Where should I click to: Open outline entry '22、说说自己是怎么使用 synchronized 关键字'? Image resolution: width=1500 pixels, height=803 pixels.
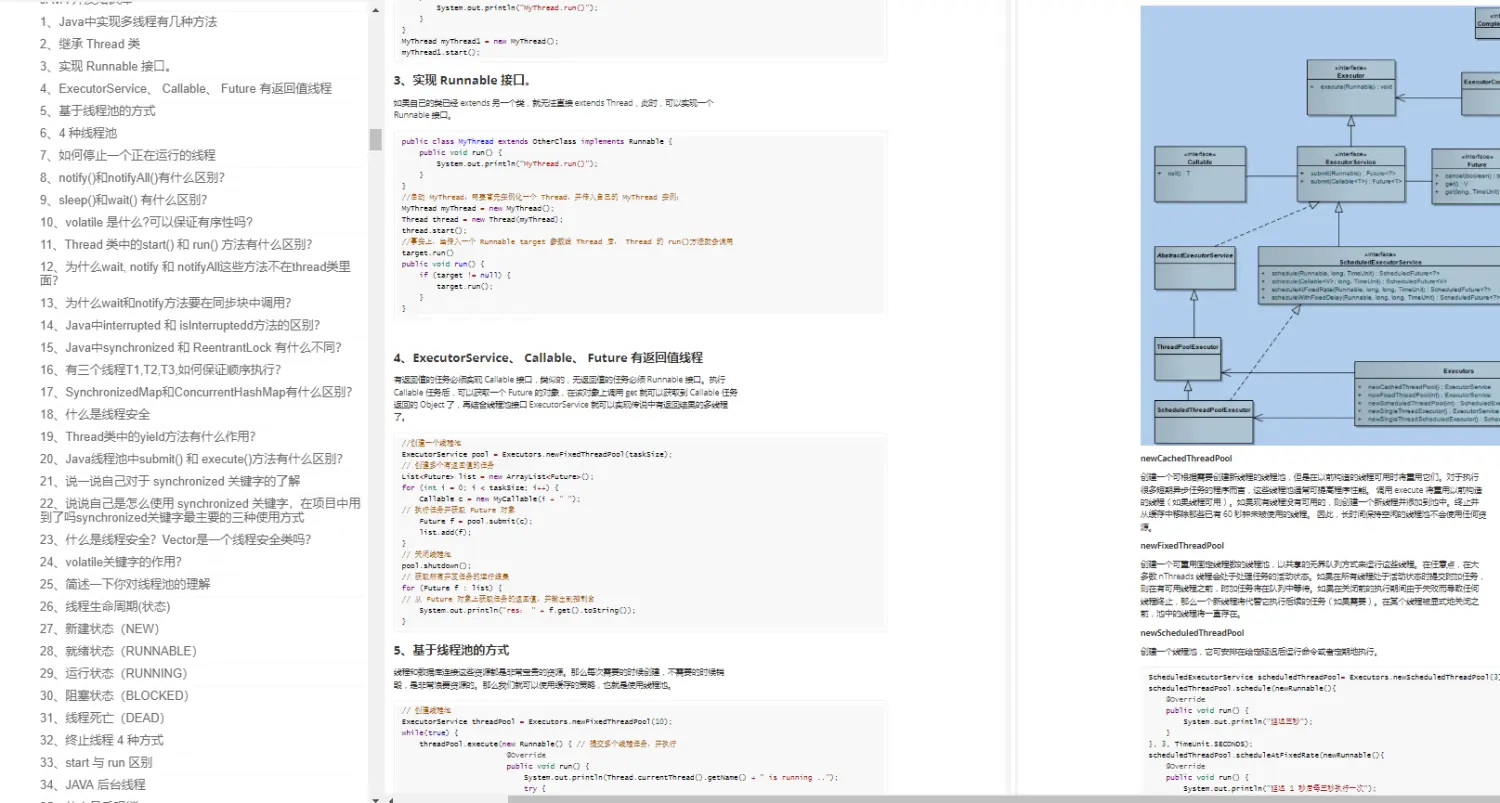tap(200, 510)
